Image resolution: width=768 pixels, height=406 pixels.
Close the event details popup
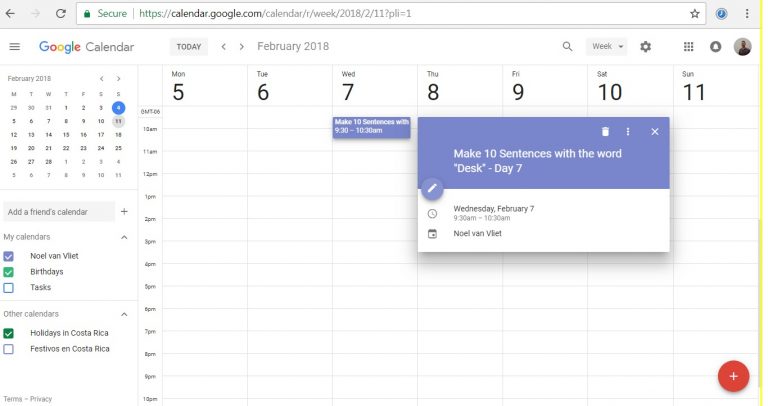pyautogui.click(x=655, y=132)
